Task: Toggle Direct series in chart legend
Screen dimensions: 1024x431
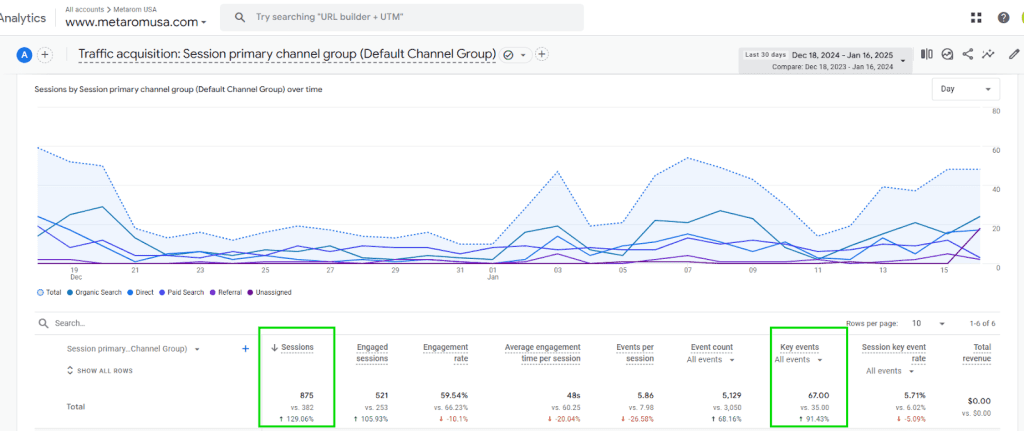Action: pyautogui.click(x=139, y=293)
